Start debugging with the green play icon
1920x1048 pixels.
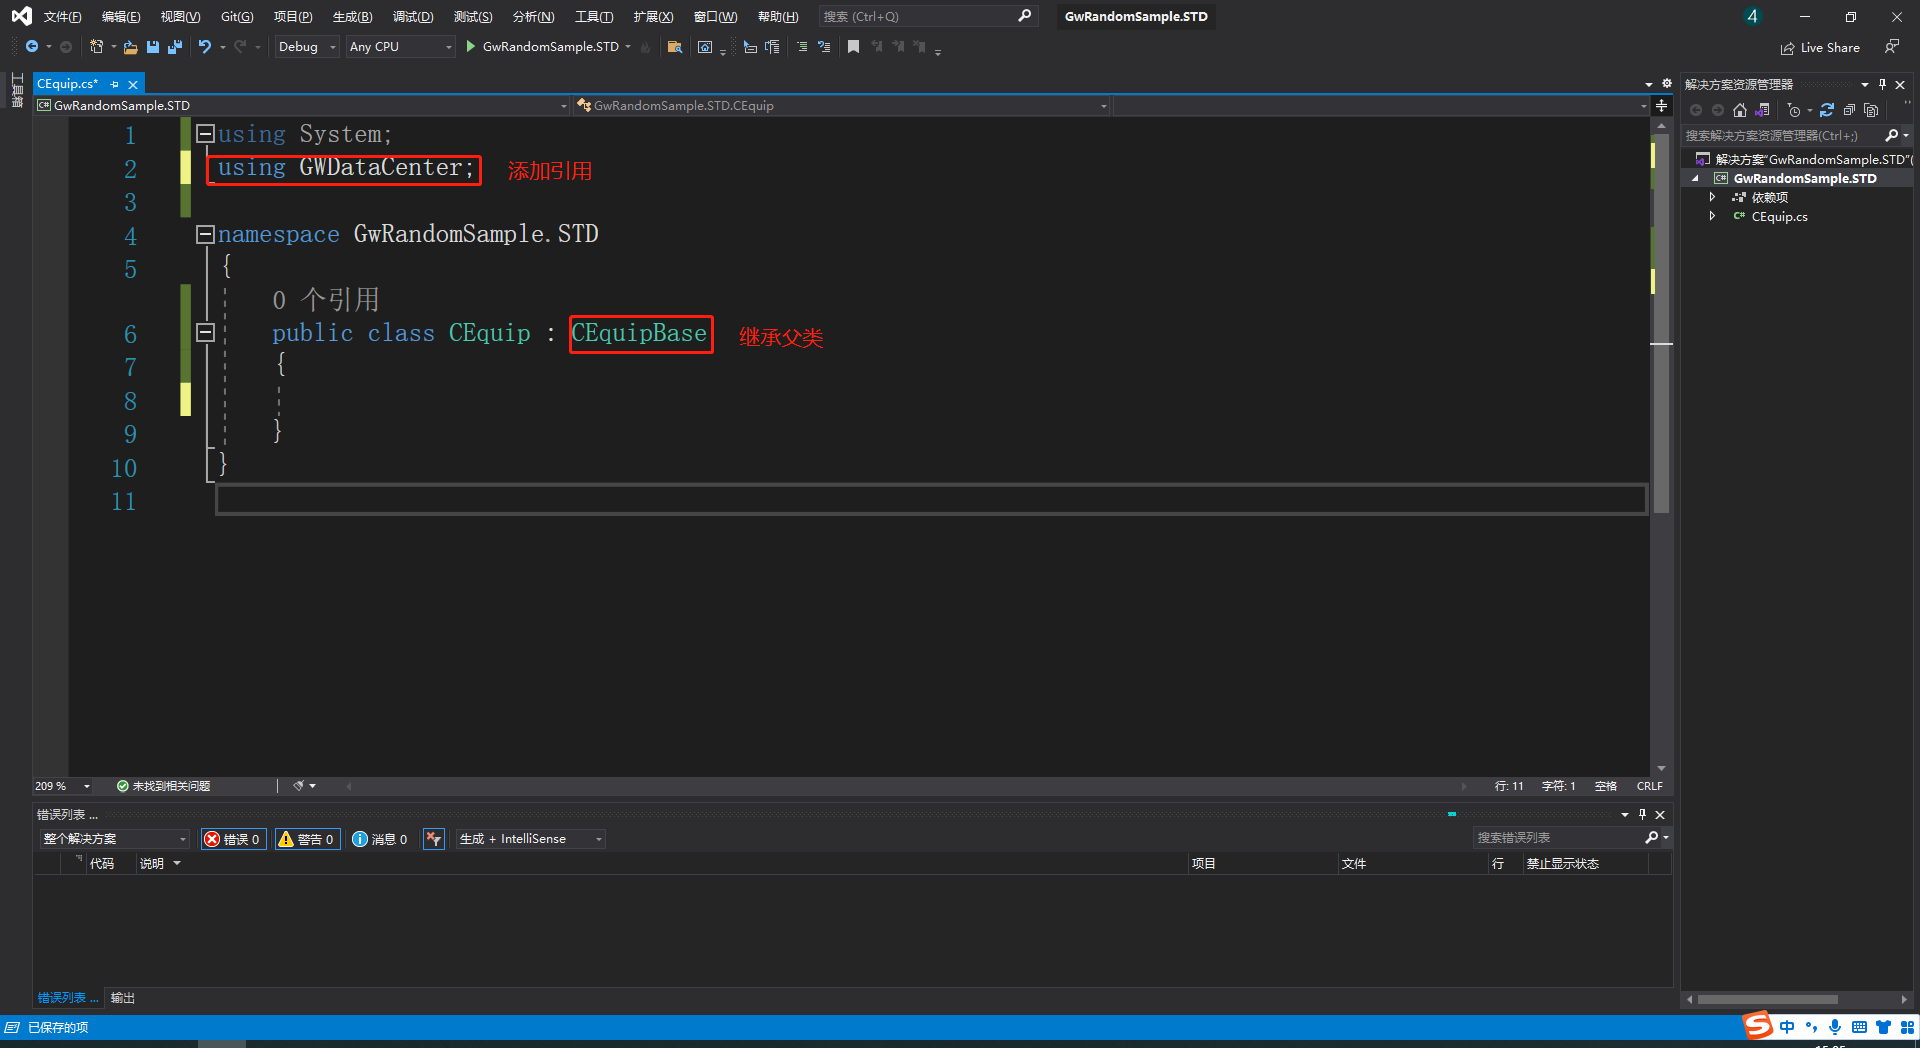pos(470,47)
